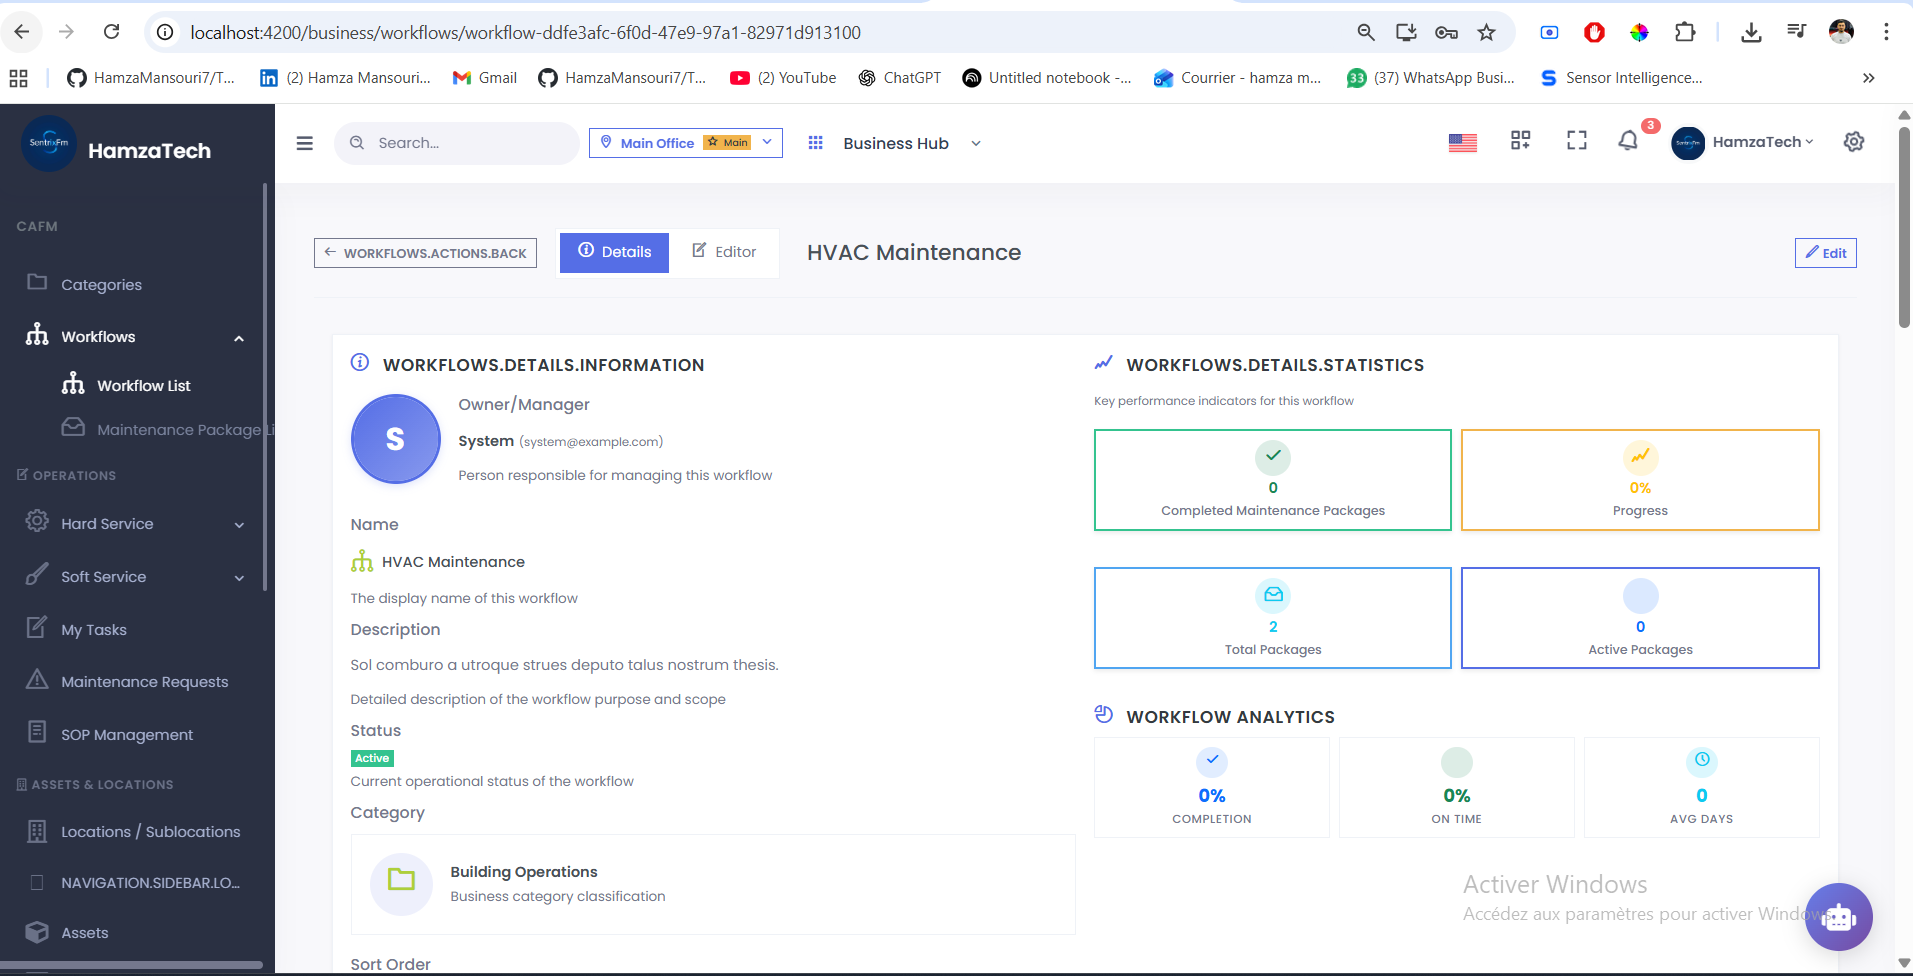Screen dimensions: 1913x976
Task: Click the SOP Management sidebar icon
Action: coord(36,733)
